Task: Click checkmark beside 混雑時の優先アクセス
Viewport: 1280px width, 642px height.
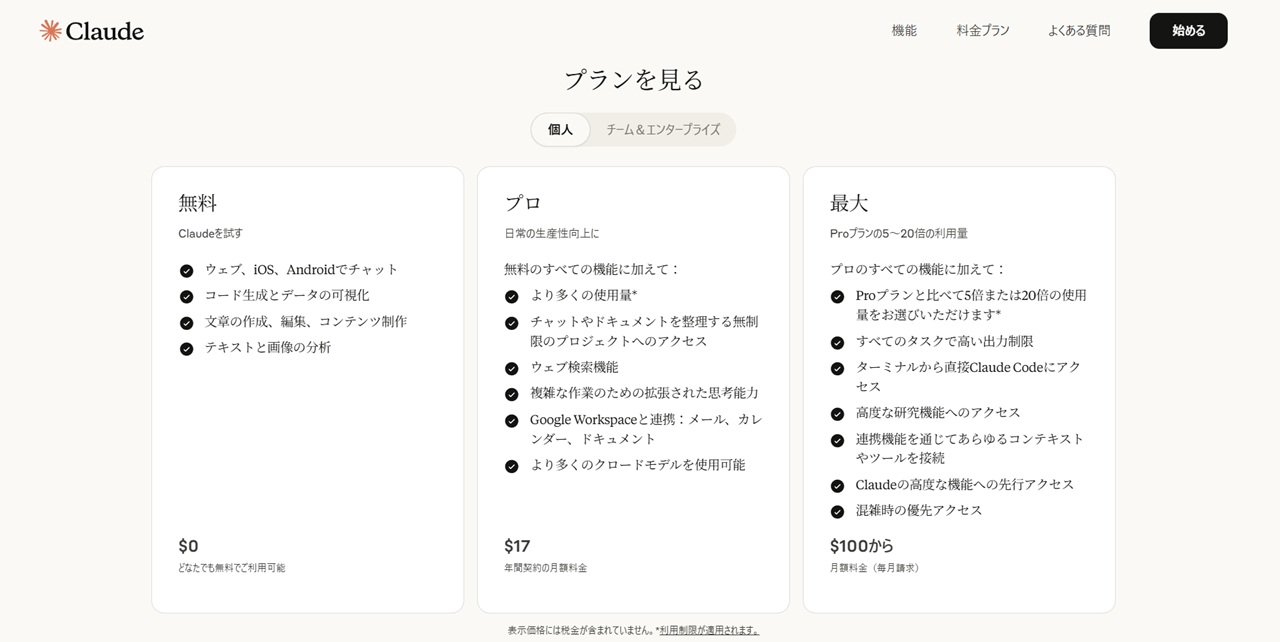Action: [x=837, y=512]
